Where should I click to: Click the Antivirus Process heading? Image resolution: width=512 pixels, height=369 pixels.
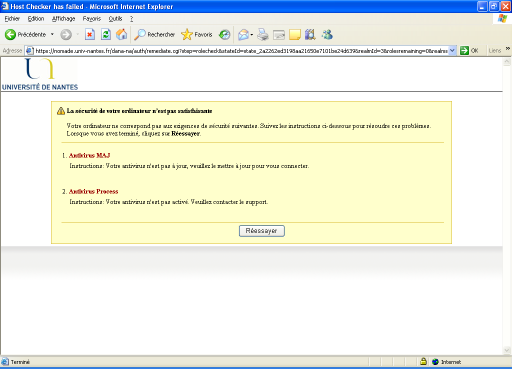[93, 191]
